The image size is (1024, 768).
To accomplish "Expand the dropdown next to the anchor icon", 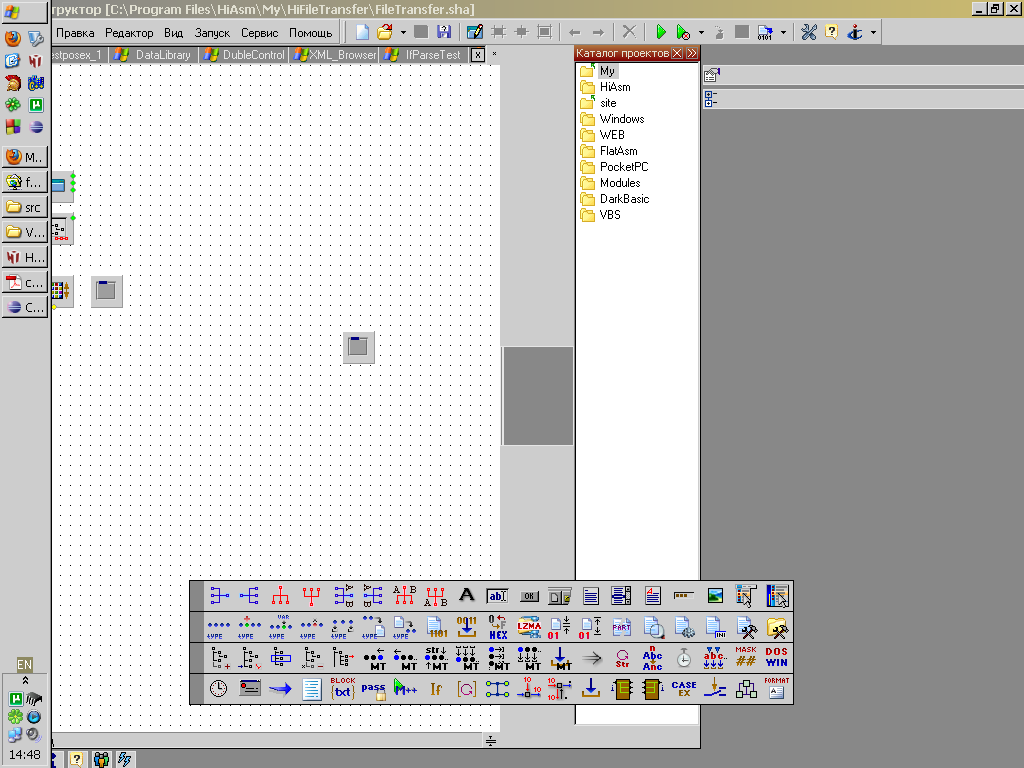I will (874, 32).
